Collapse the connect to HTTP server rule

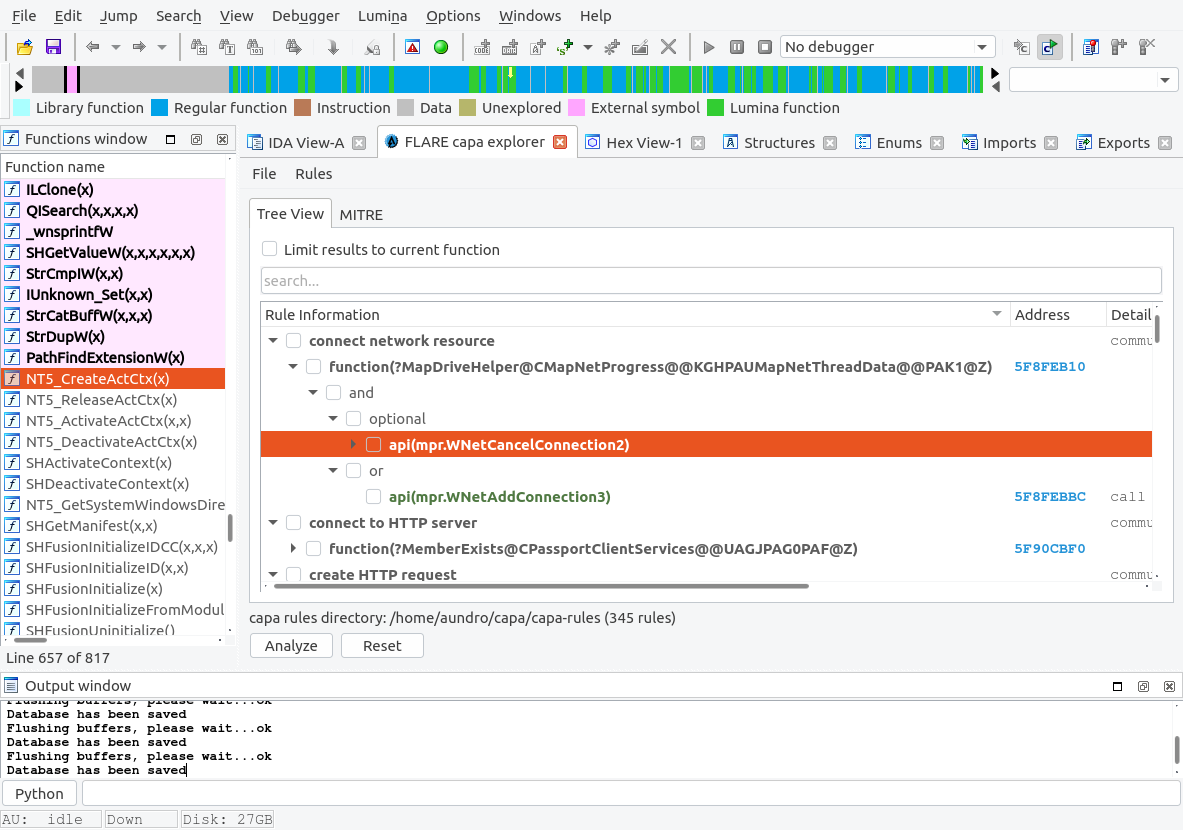point(273,523)
